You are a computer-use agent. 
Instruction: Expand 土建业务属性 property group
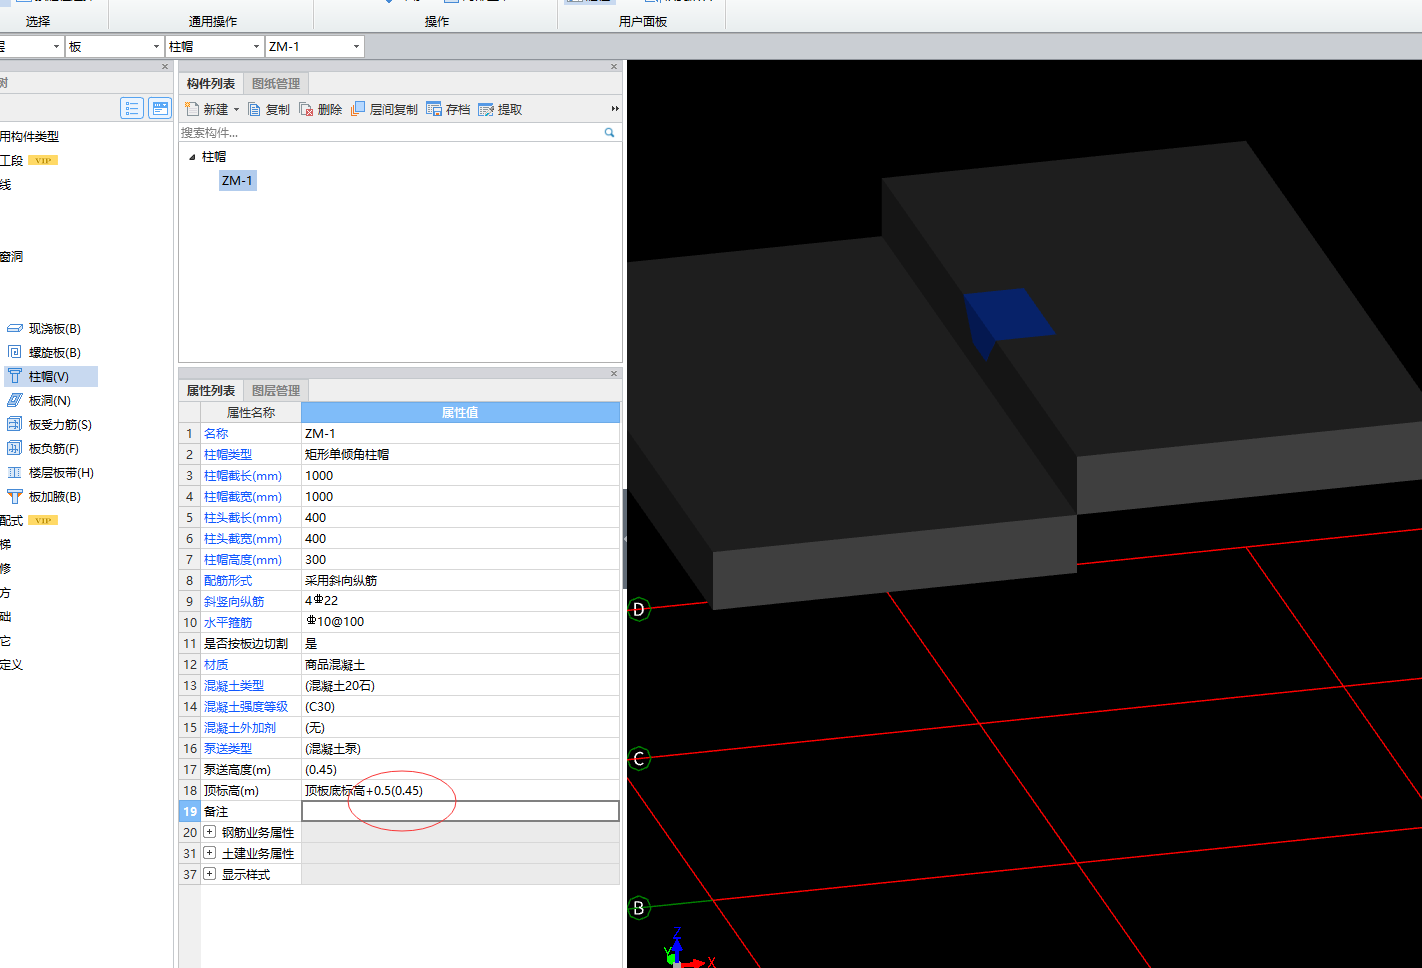point(209,853)
